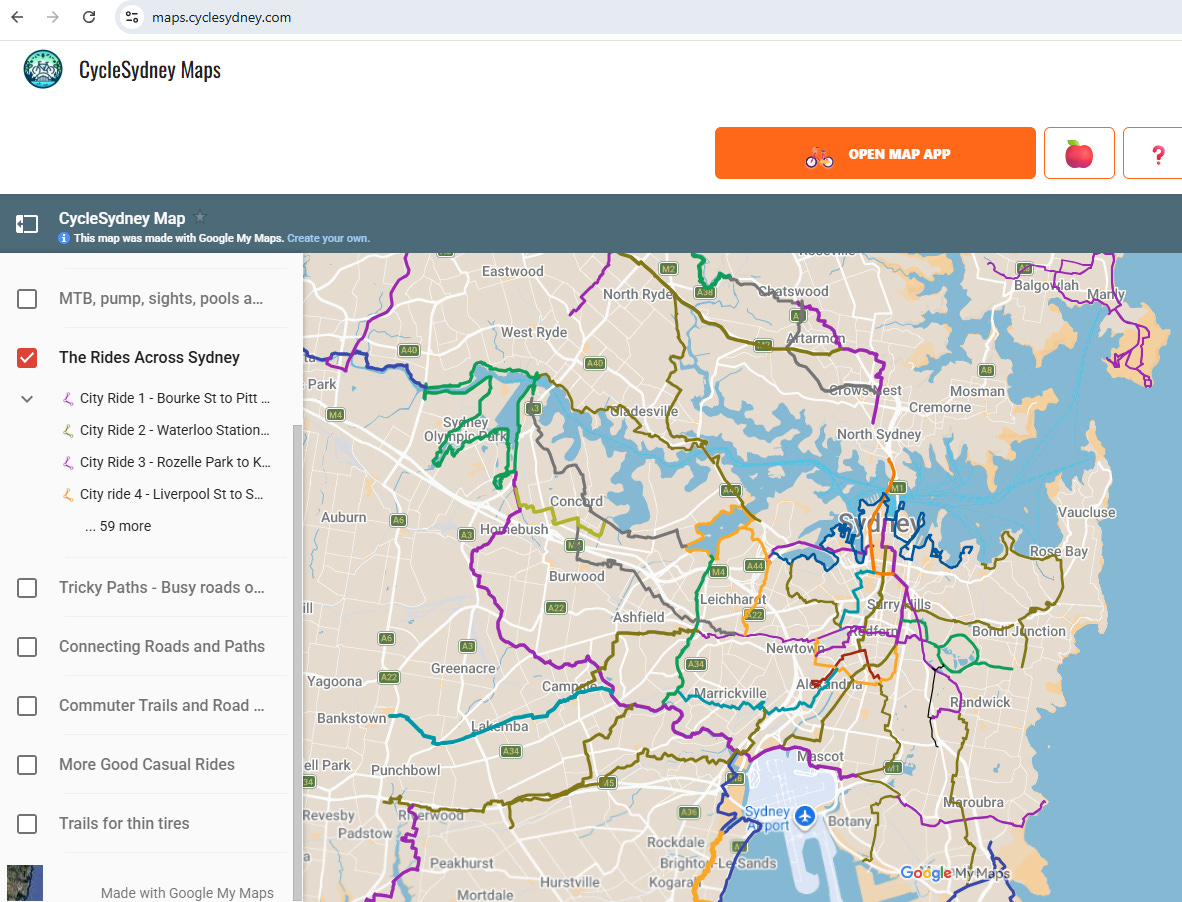
Task: Enable the Connecting Roads and Paths layer
Action: (27, 647)
